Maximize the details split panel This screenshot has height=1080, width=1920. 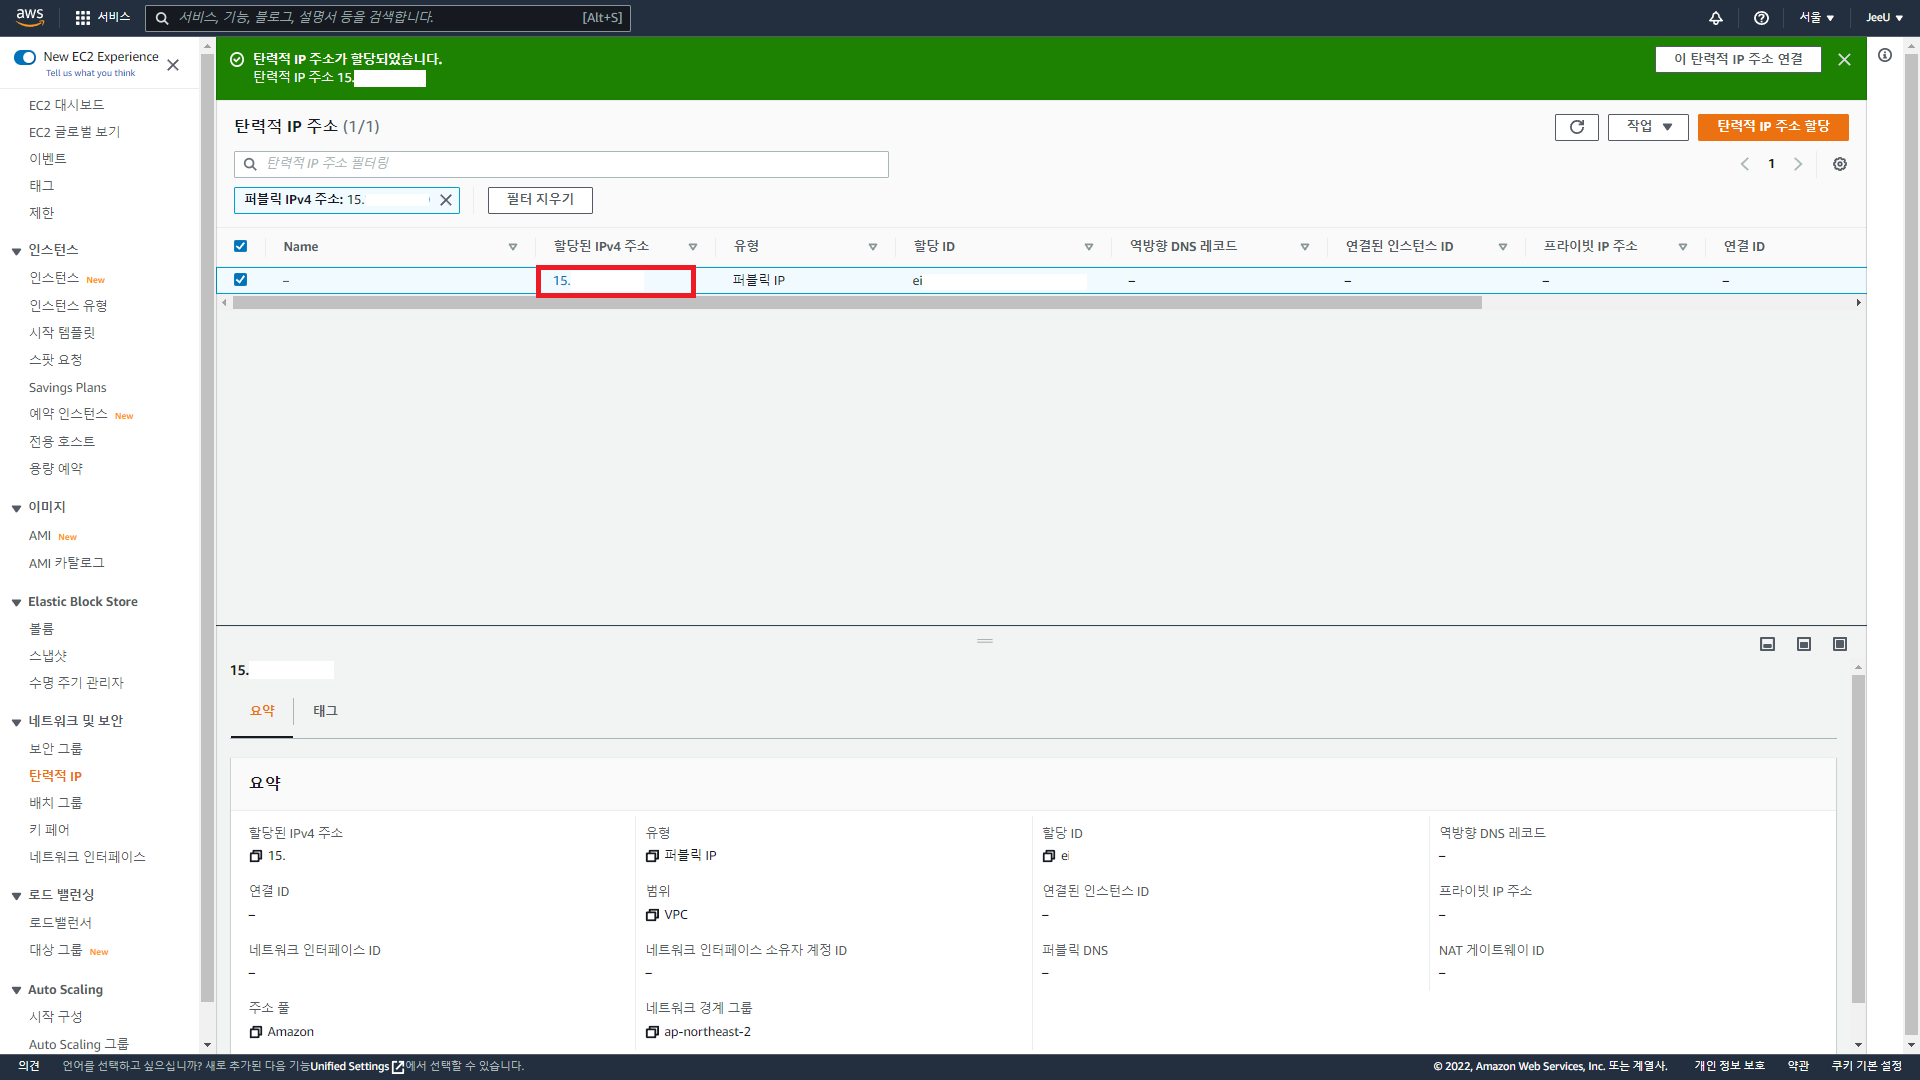point(1839,644)
